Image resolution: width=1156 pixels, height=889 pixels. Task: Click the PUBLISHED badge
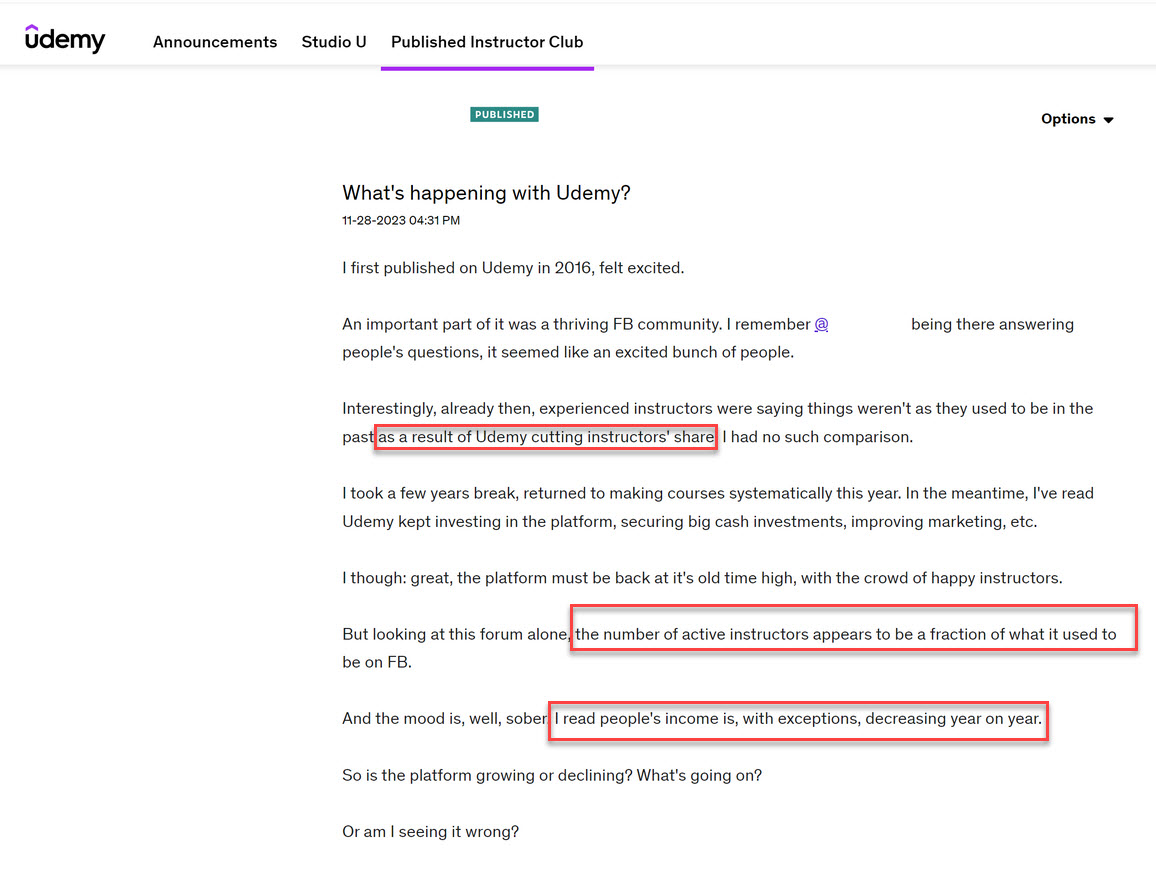(504, 114)
